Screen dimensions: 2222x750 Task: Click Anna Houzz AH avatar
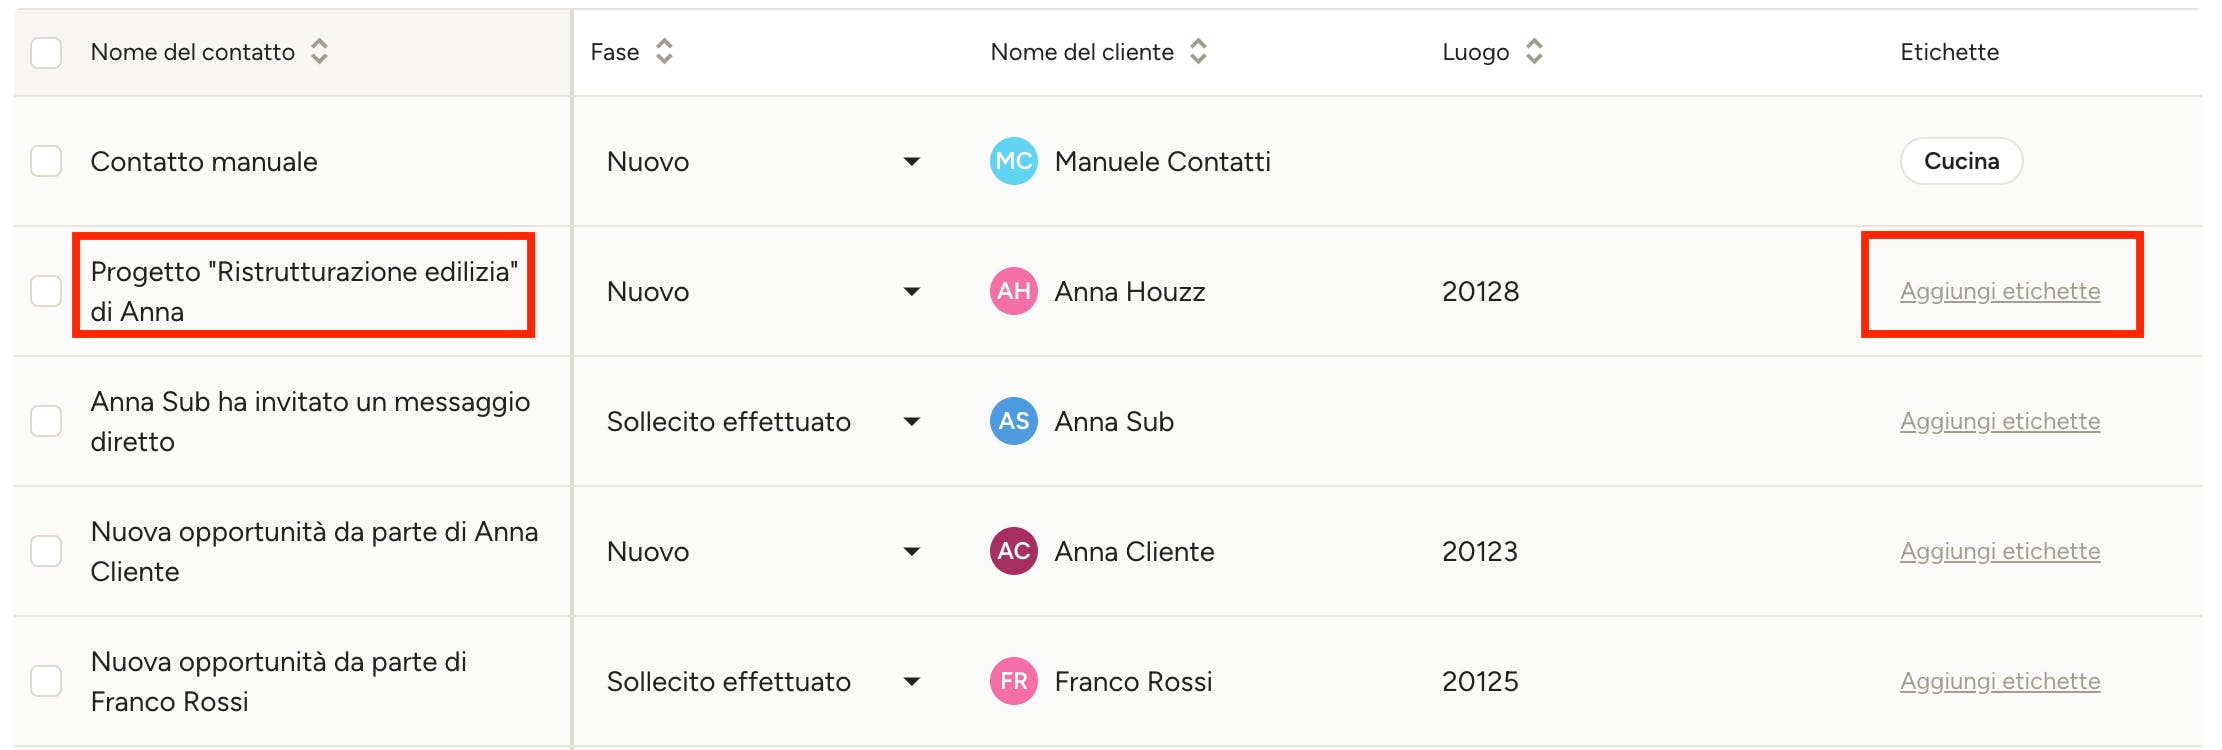click(x=1013, y=291)
